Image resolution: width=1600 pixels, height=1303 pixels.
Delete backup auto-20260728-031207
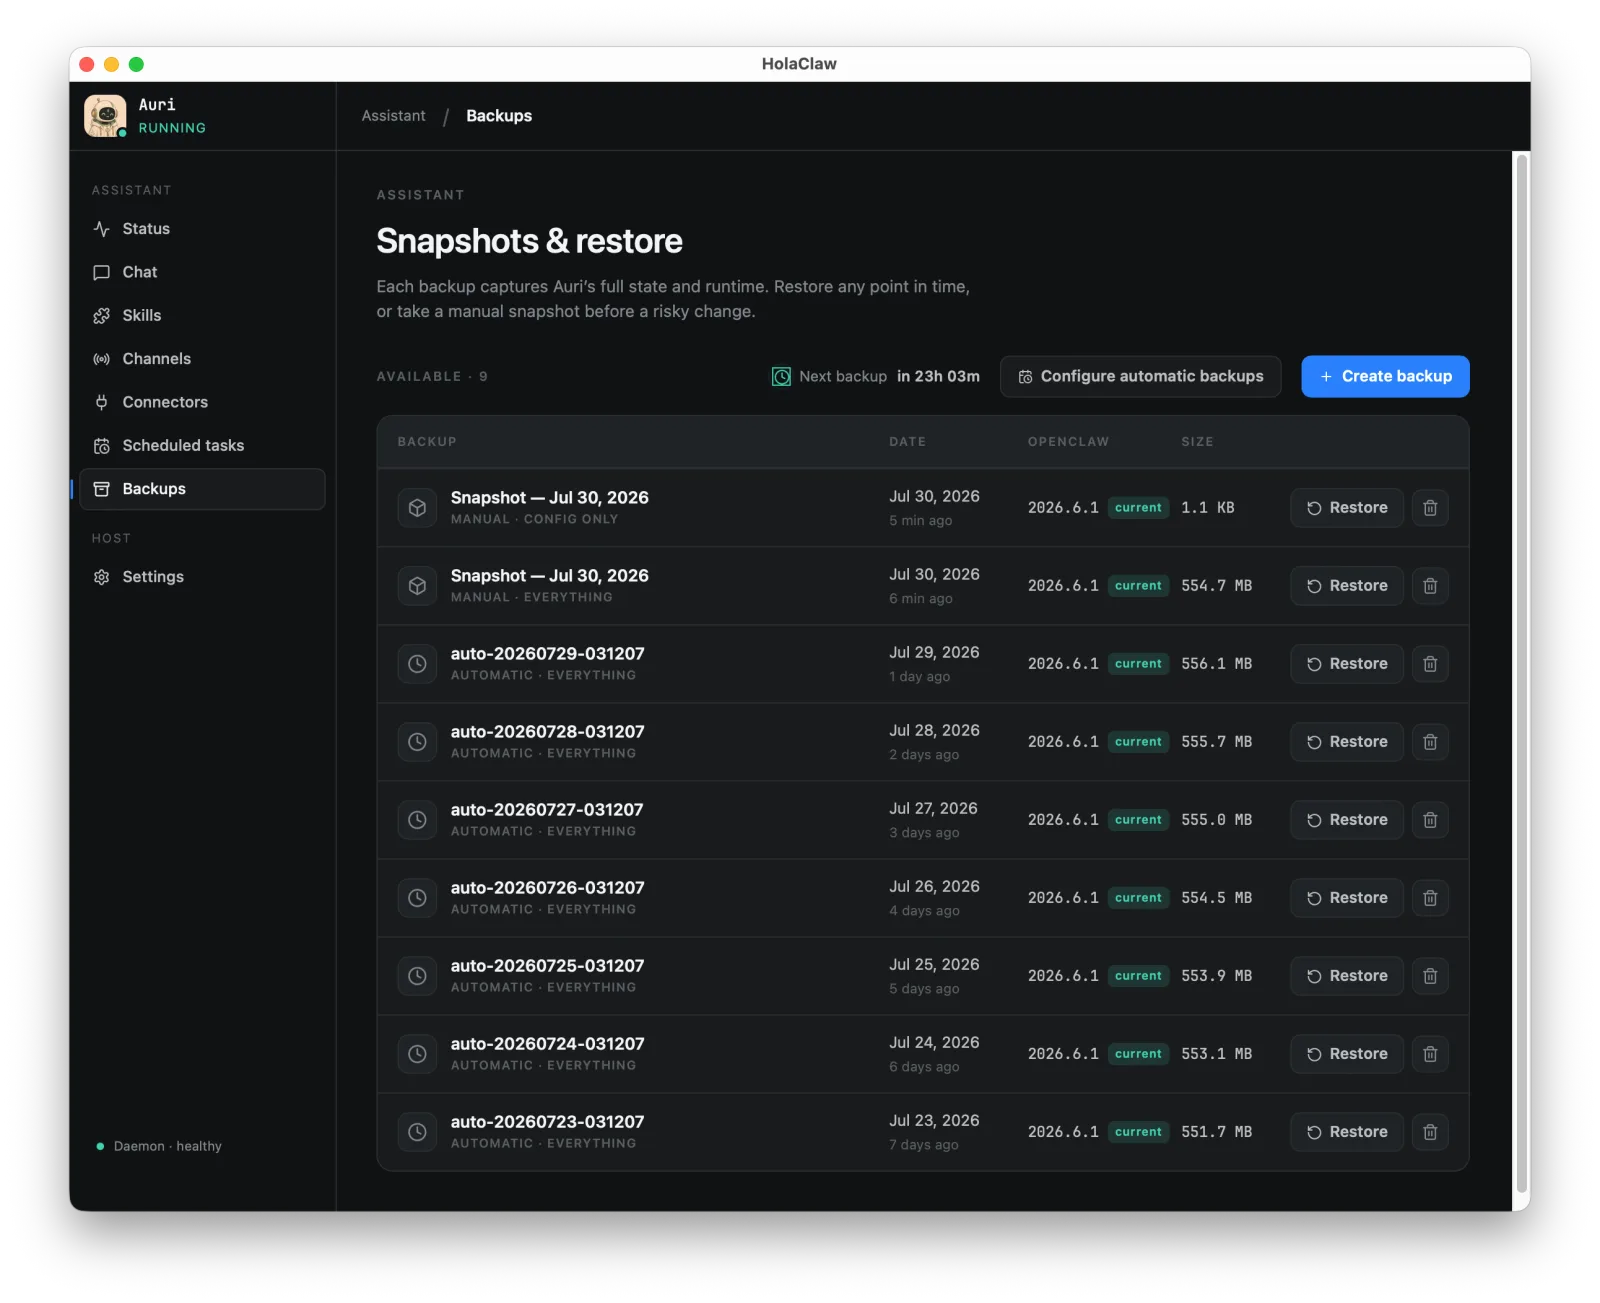[x=1430, y=742]
